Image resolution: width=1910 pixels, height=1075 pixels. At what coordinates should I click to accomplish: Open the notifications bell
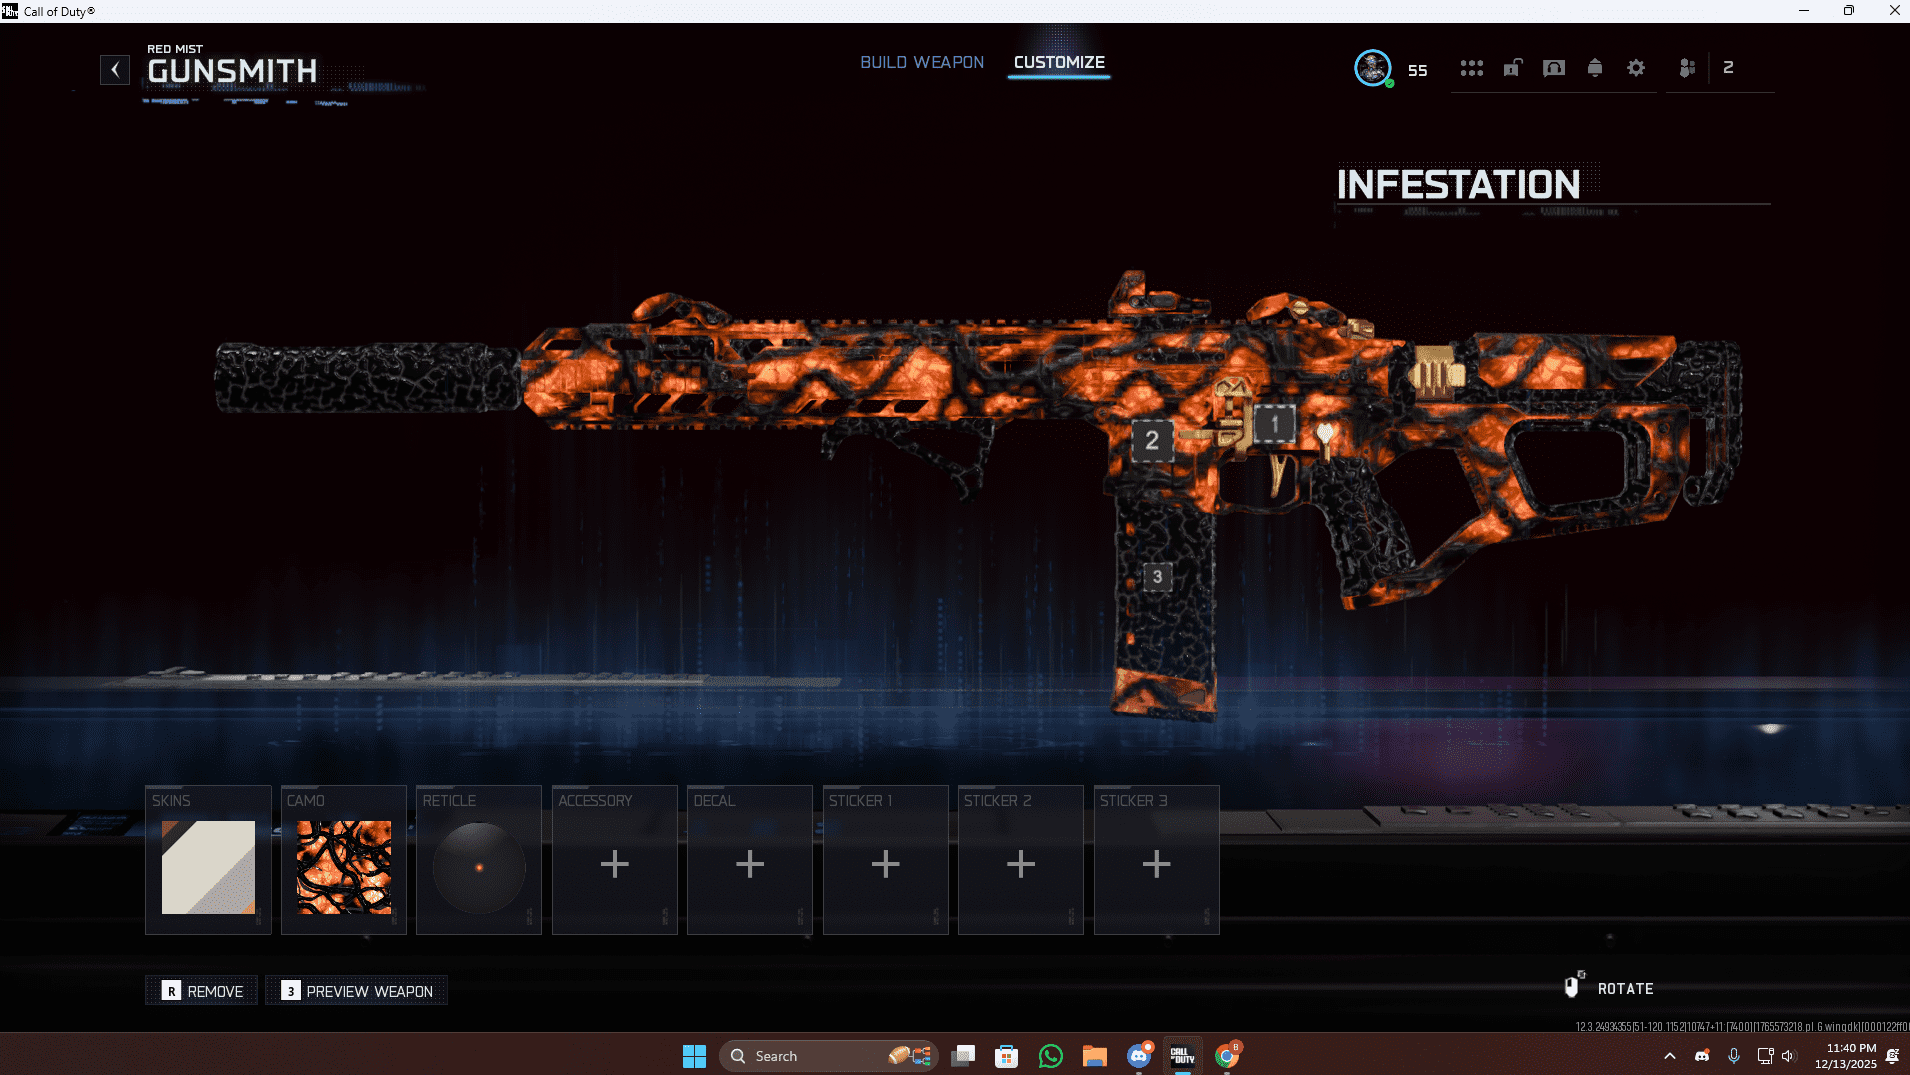(1595, 68)
